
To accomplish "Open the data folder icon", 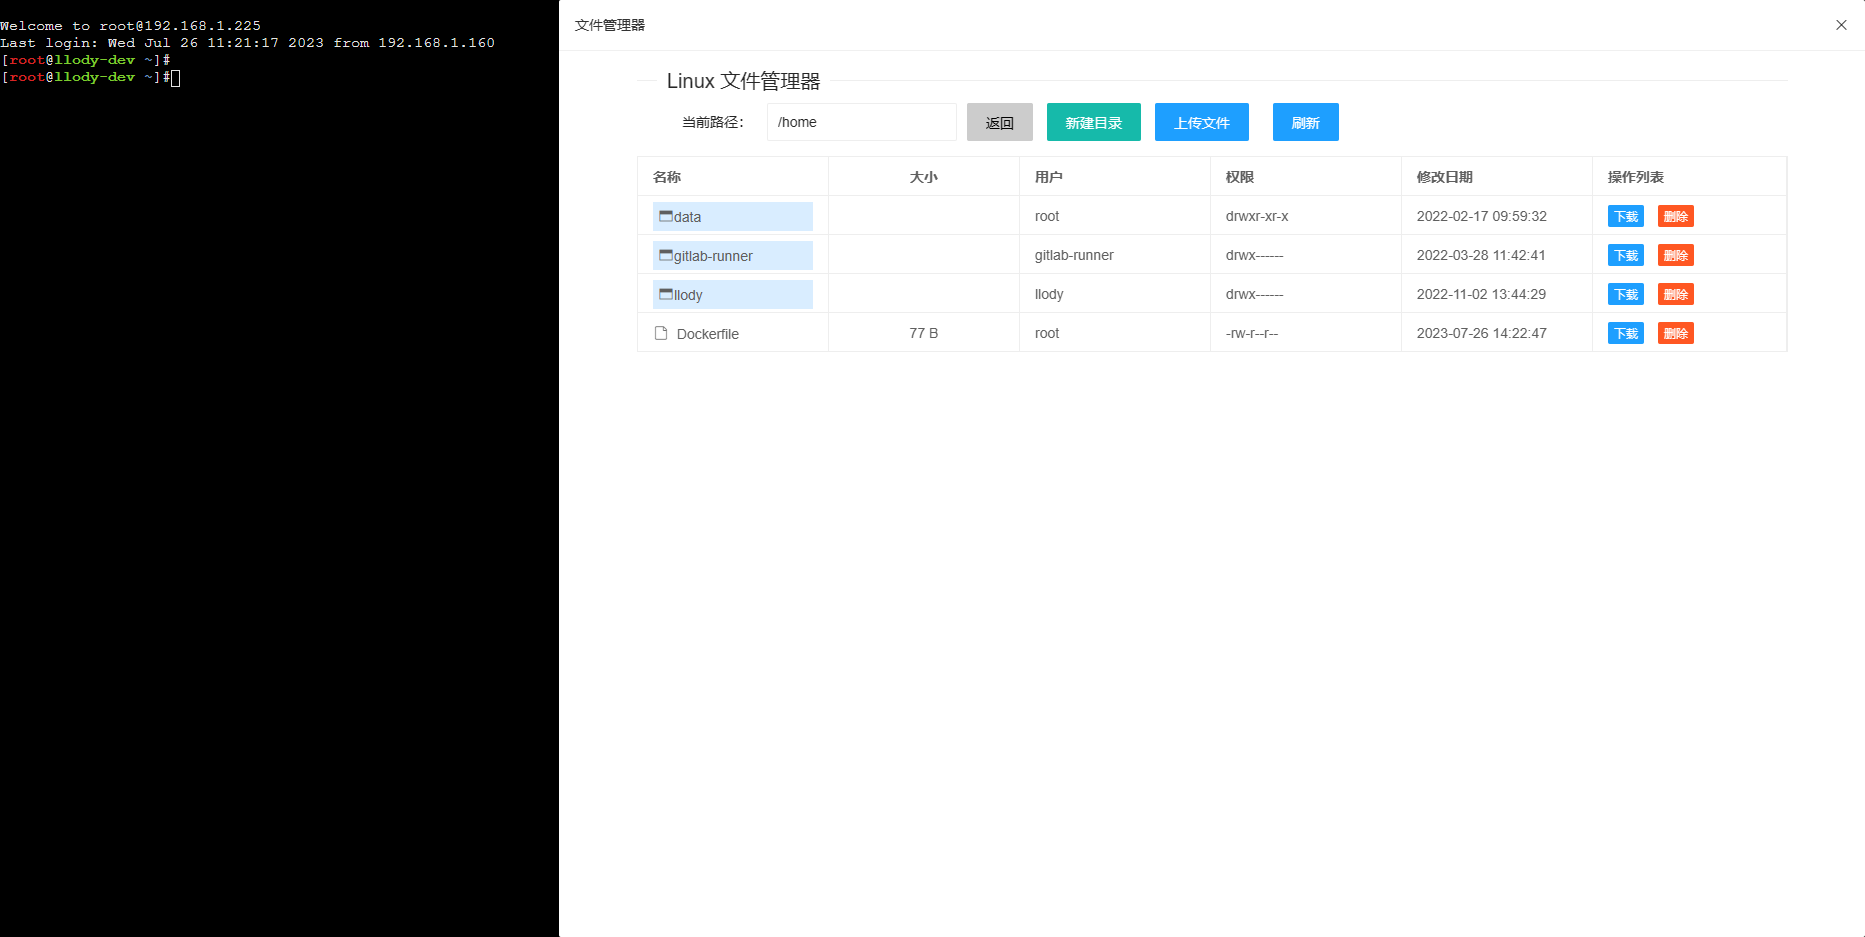I will click(x=666, y=216).
